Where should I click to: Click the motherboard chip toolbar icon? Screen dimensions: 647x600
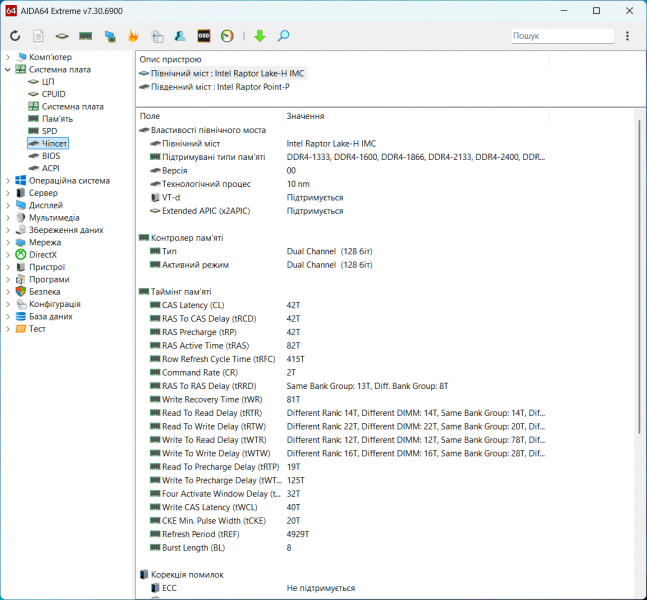coord(62,36)
